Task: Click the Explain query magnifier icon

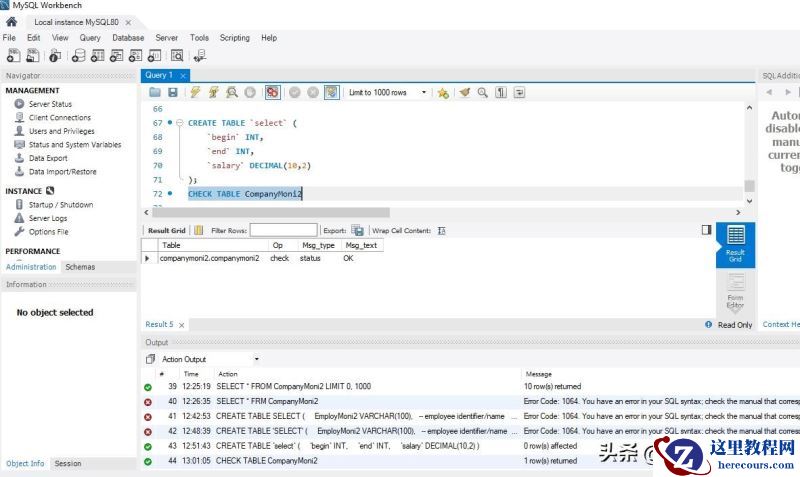Action: coord(232,92)
